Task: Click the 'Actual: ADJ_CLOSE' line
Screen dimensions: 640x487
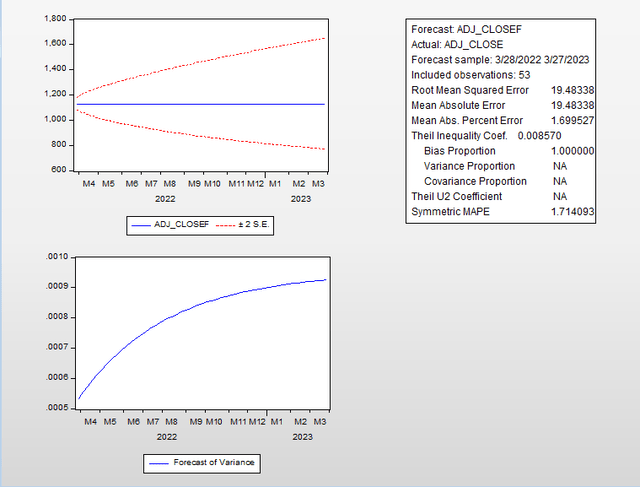Action: [x=457, y=44]
